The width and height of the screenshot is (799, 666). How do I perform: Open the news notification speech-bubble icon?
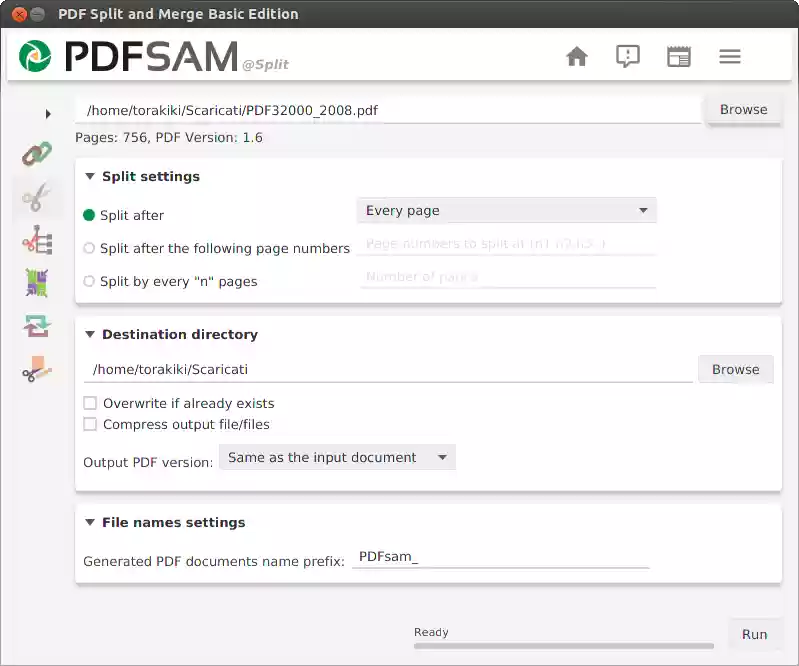pyautogui.click(x=628, y=56)
